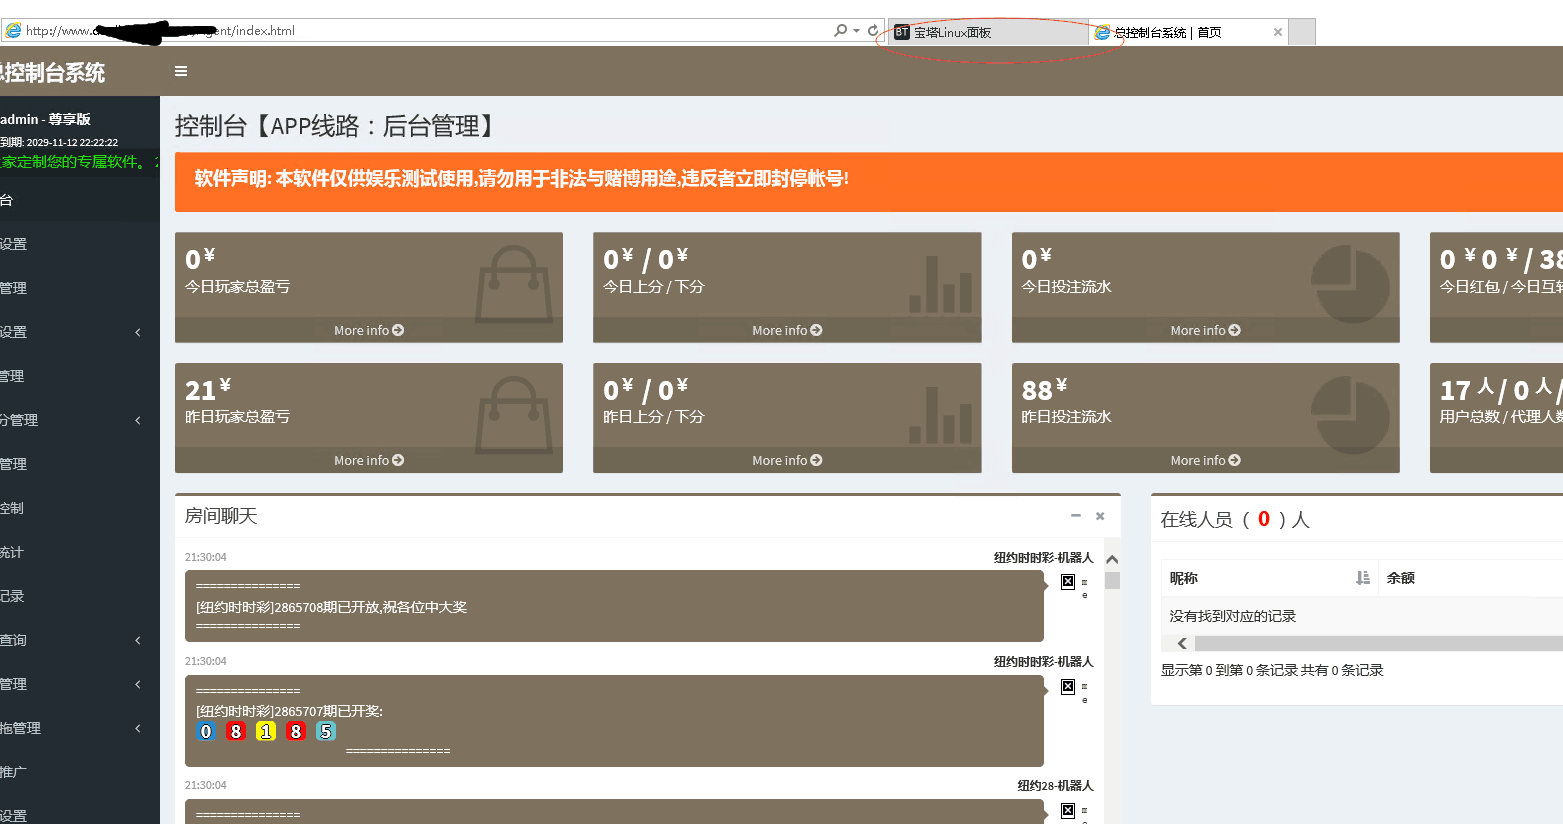Open the address bar search dropdown arrow
The image size is (1563, 824).
(857, 31)
